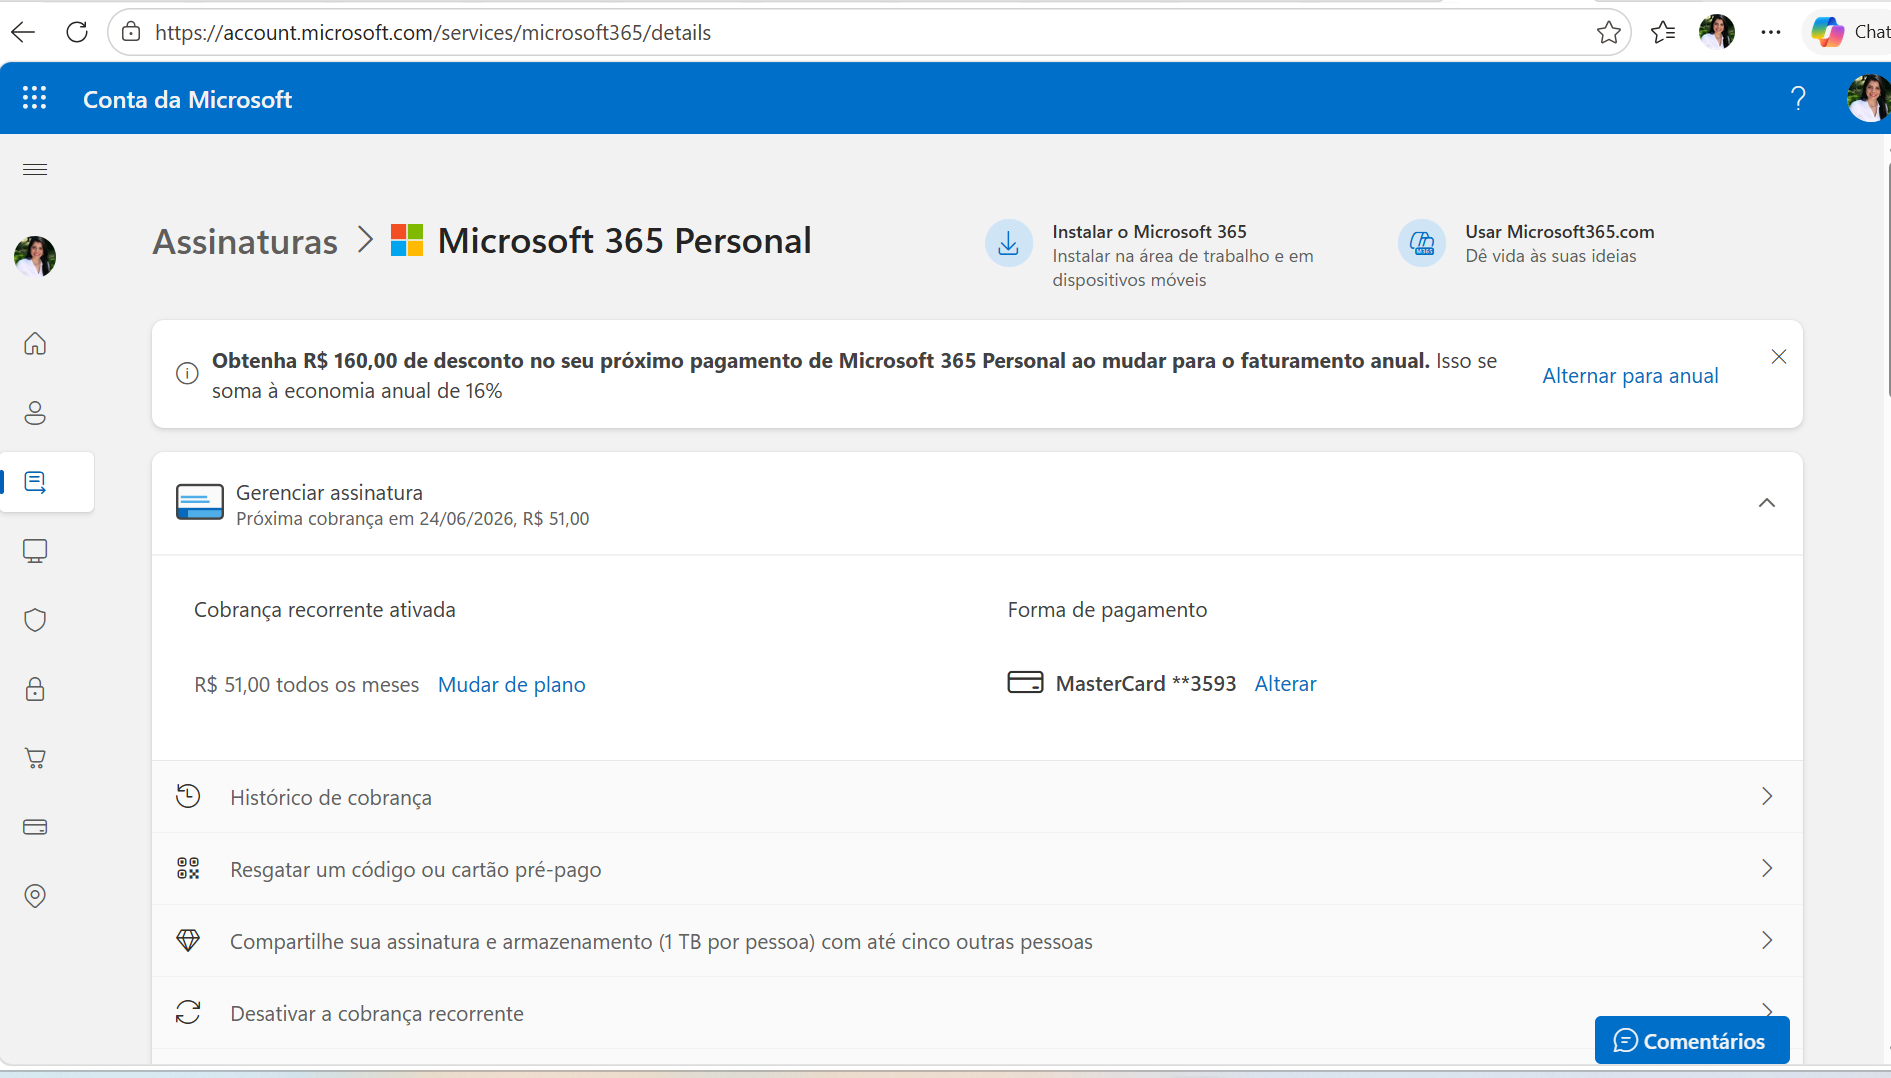Open the Addresses location pin sidebar icon

point(35,896)
